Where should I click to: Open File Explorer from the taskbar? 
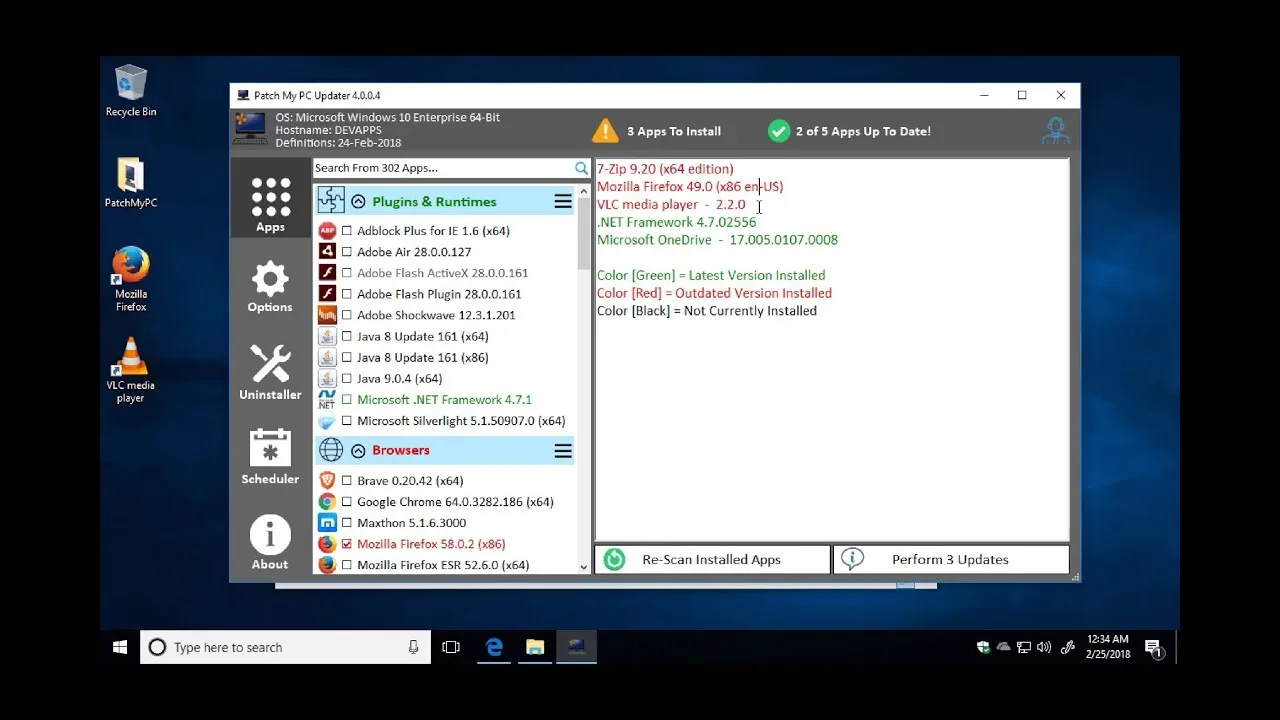[x=535, y=647]
